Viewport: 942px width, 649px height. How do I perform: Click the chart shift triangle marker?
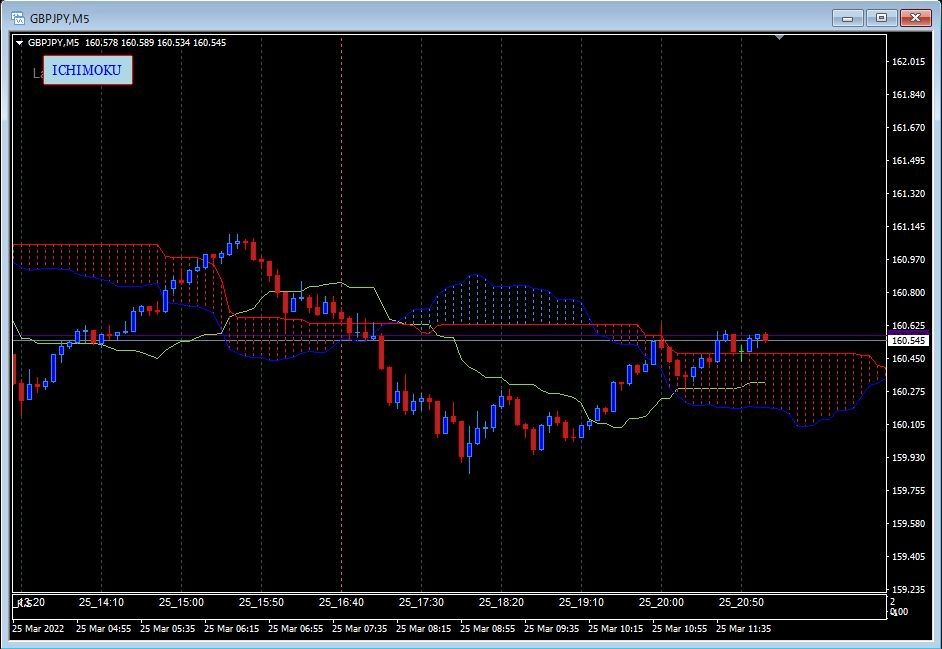(780, 39)
